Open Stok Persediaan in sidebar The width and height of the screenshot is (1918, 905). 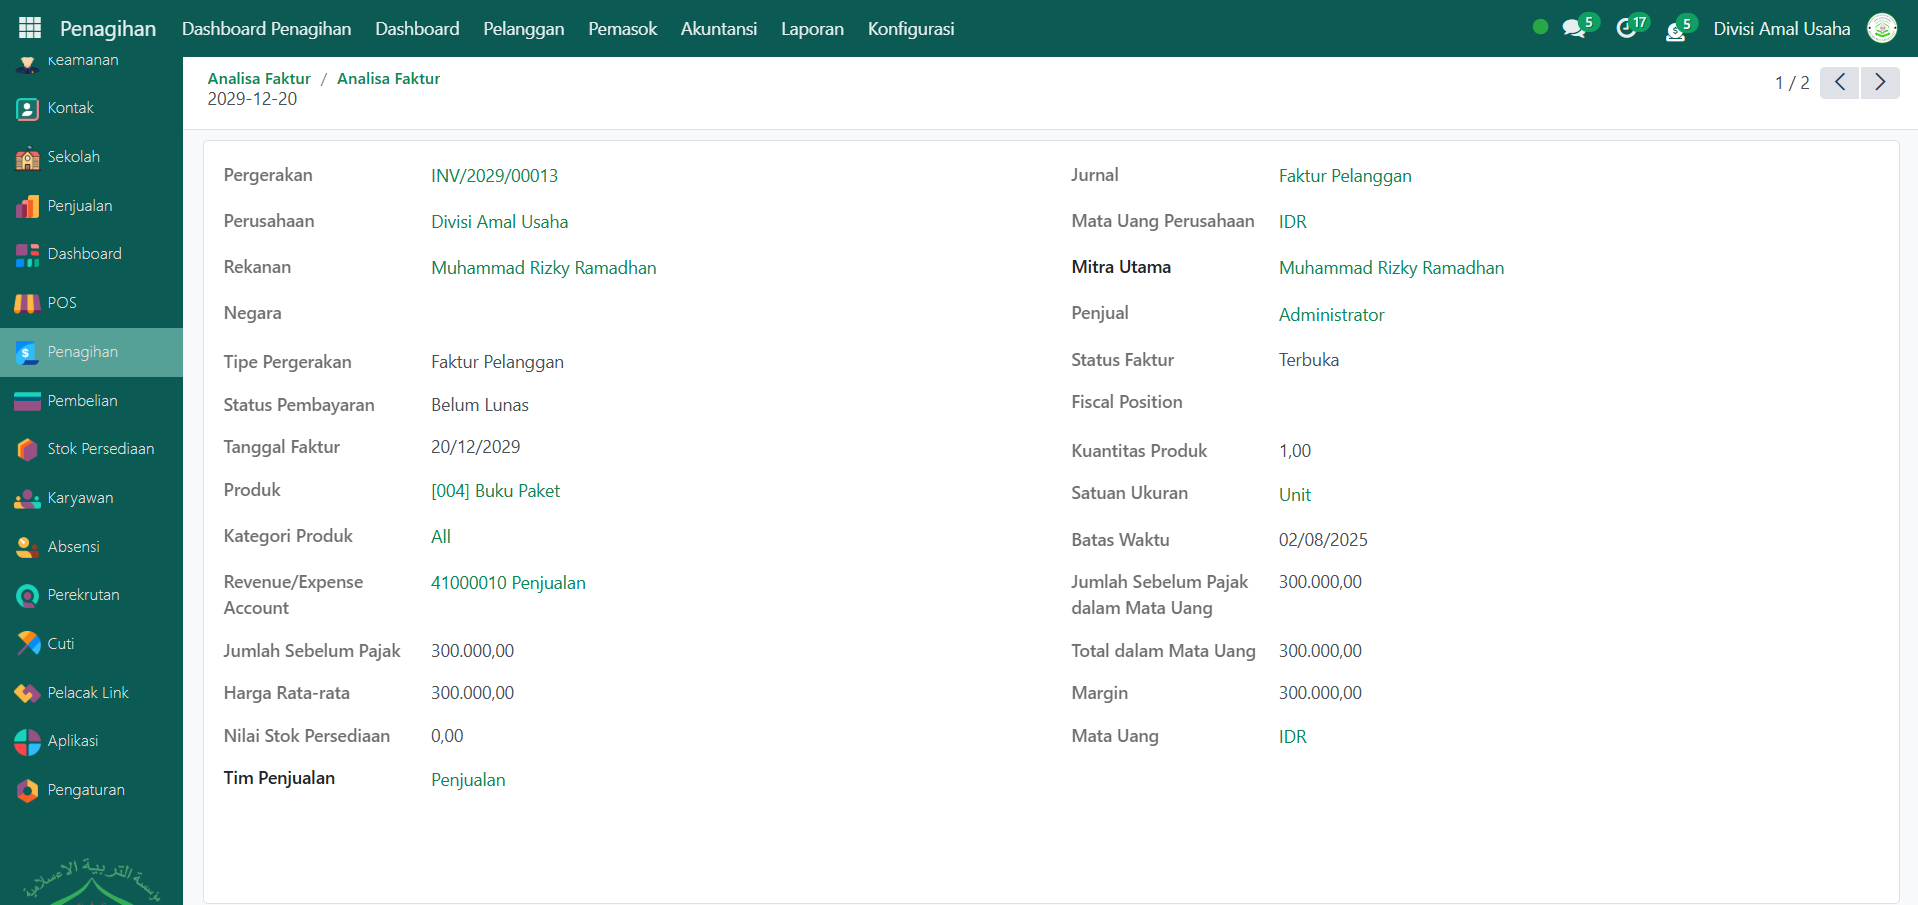tap(100, 449)
